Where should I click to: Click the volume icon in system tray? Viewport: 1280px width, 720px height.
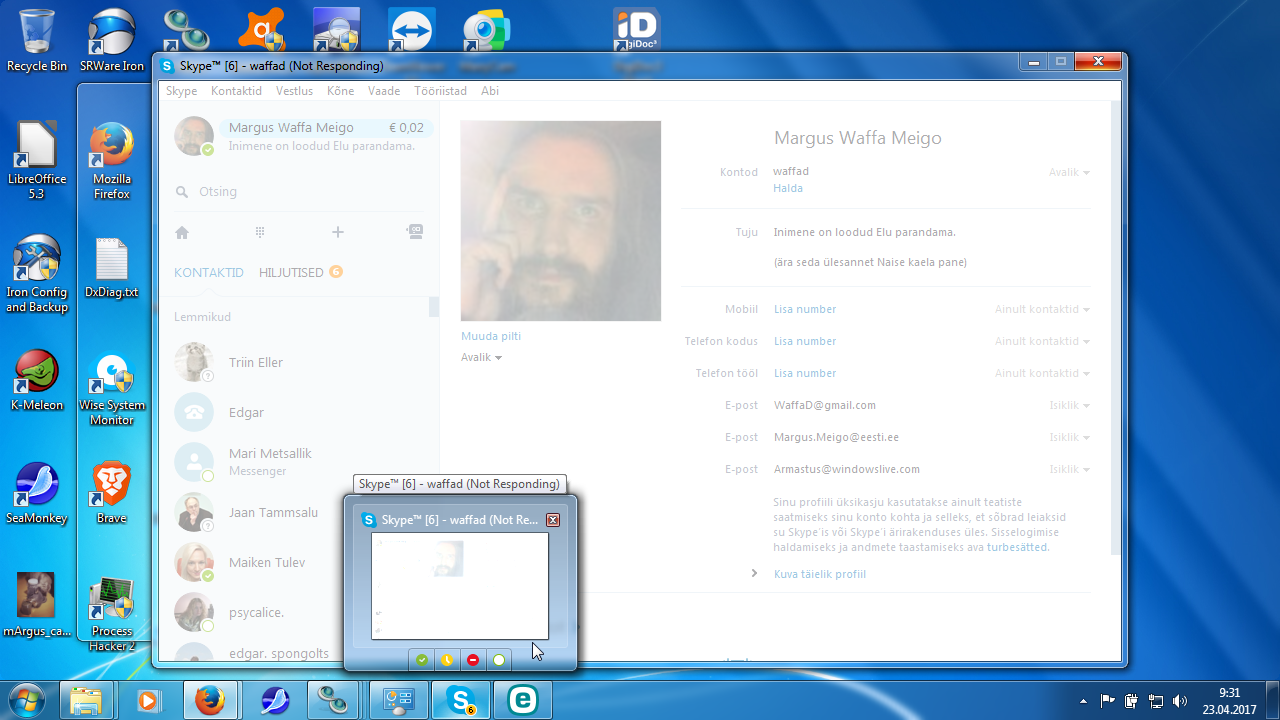click(x=1180, y=700)
